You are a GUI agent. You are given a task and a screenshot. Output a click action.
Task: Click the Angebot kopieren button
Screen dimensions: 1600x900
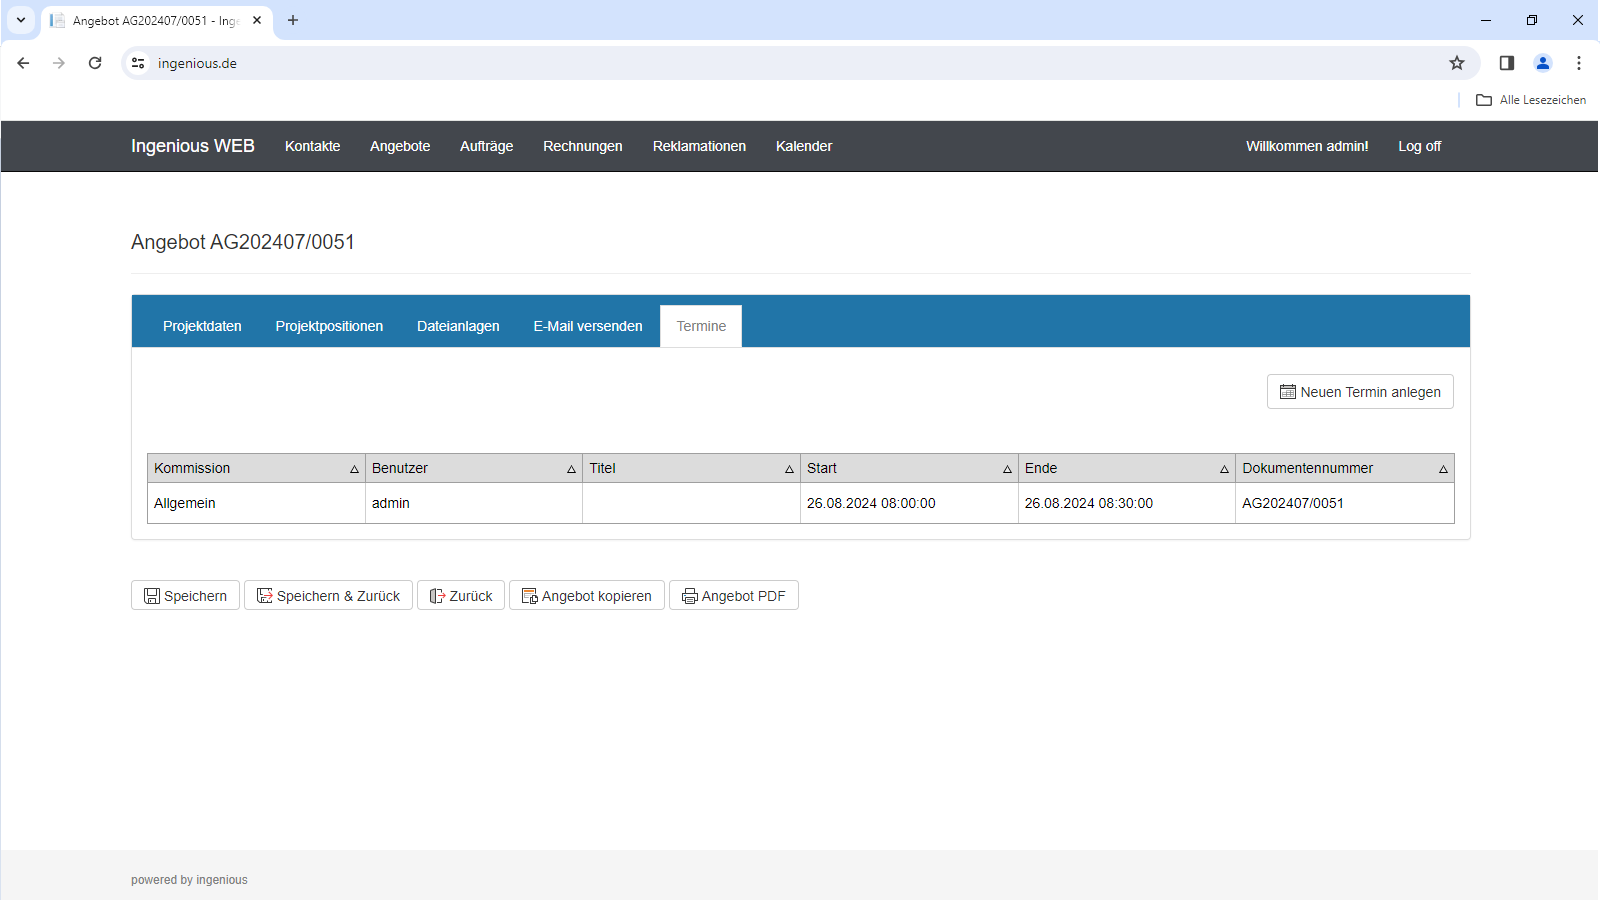[x=587, y=595]
